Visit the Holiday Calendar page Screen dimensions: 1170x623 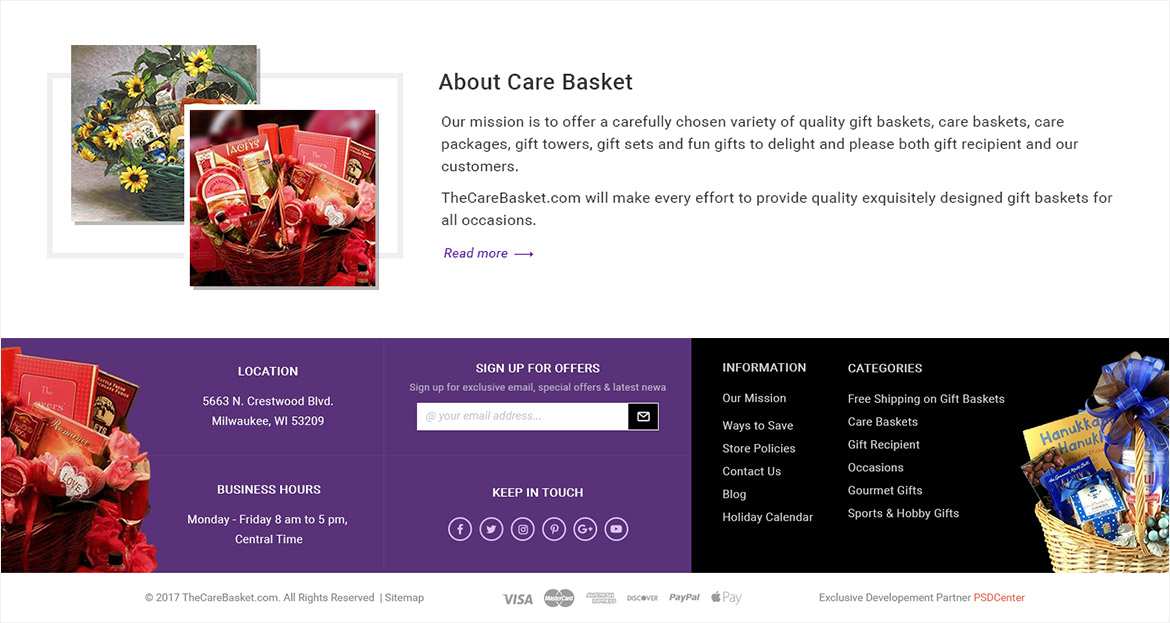click(767, 517)
